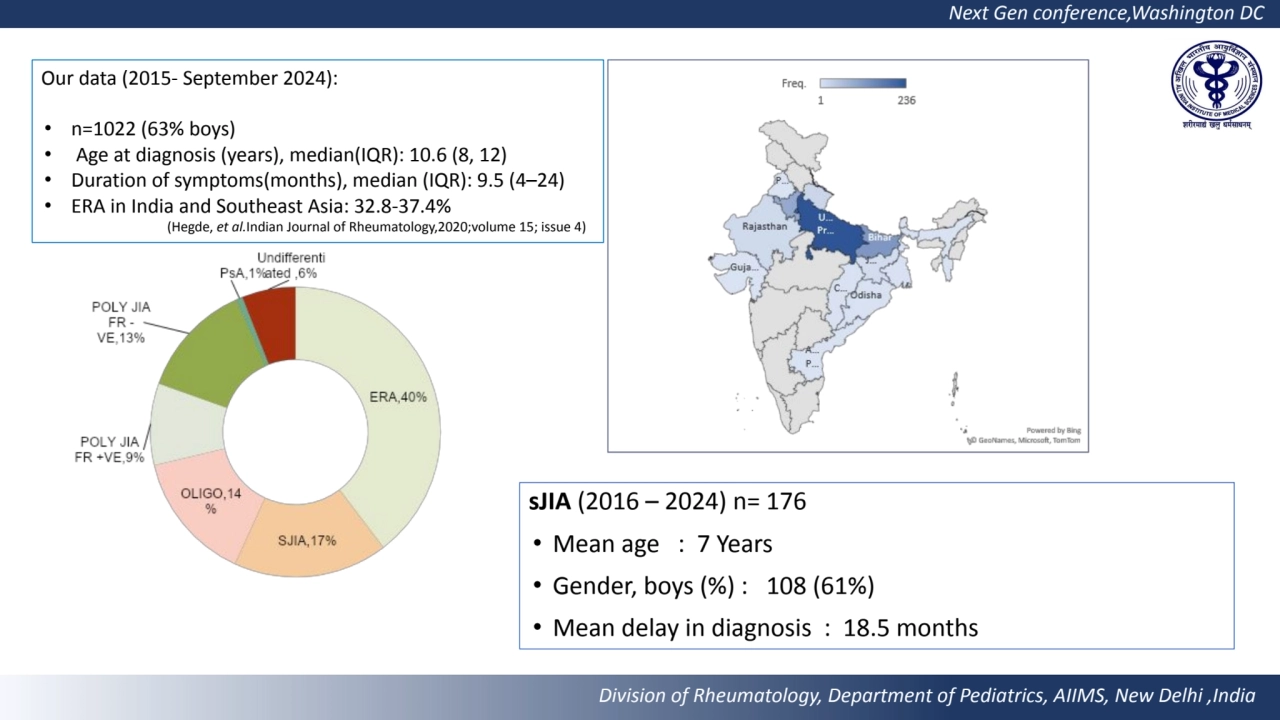Click 'Our data (2015- September 2024):' heading
Screen dimensions: 1280x720
coord(190,79)
